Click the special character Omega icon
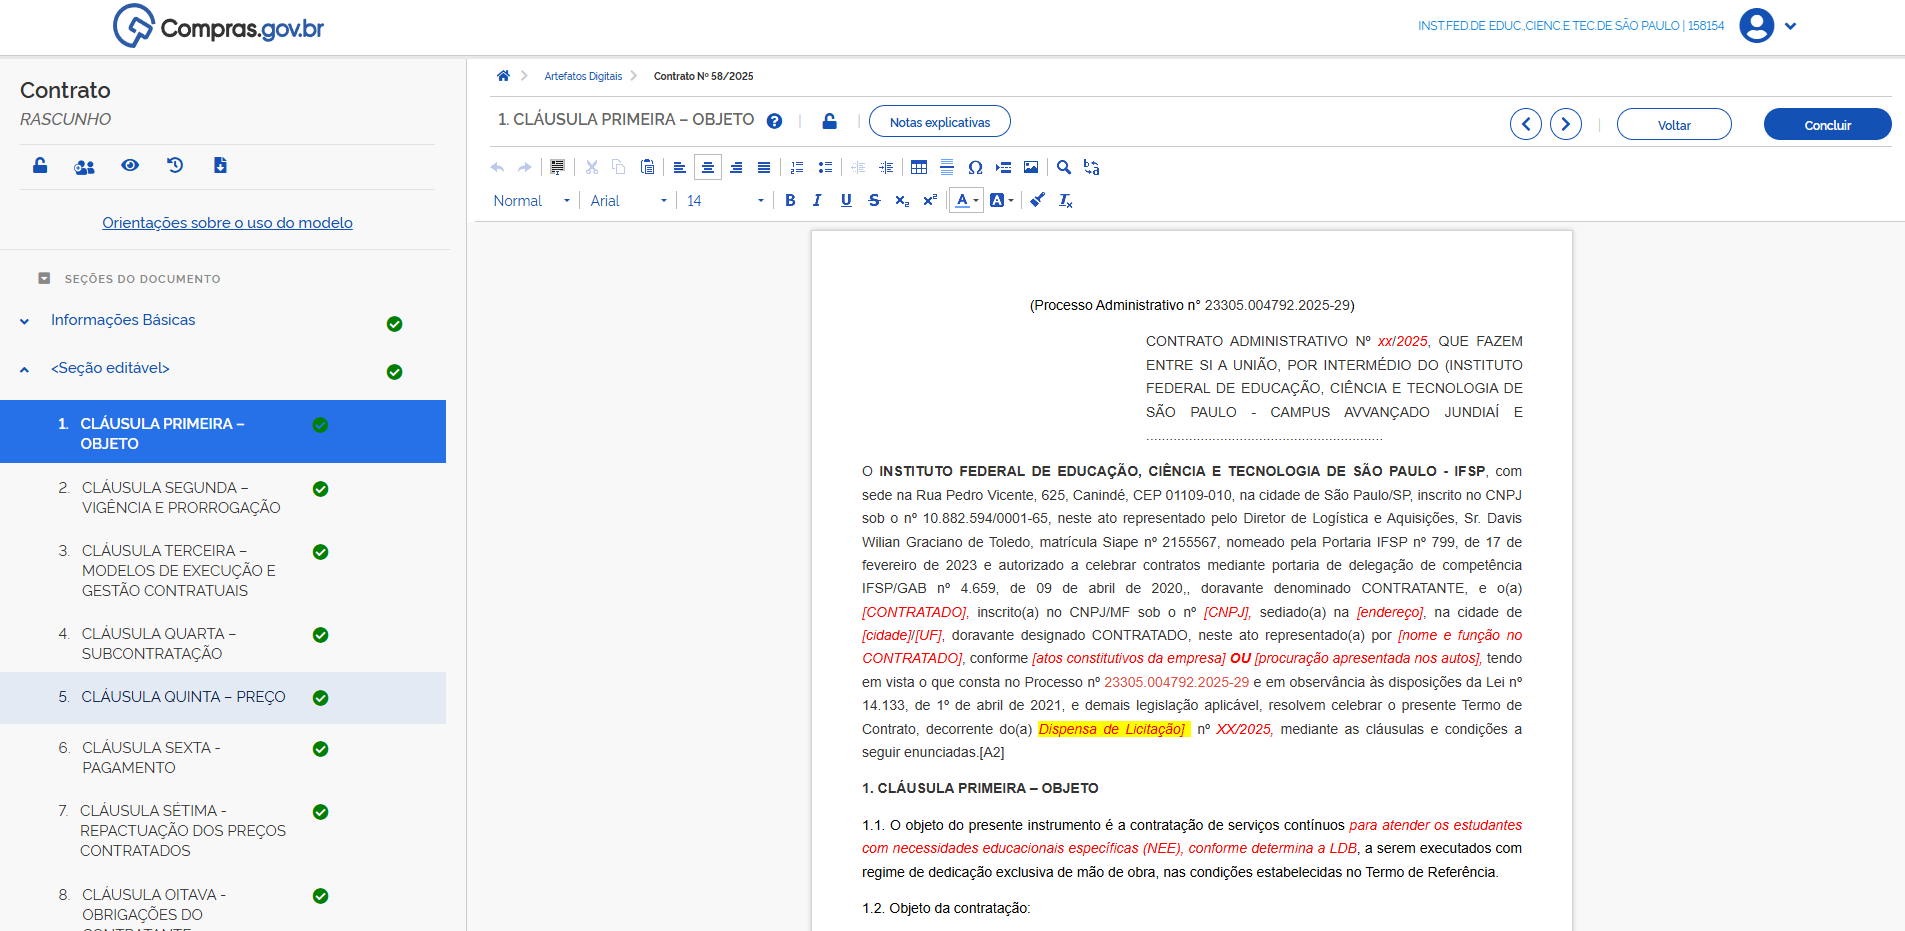This screenshot has width=1905, height=931. [x=975, y=168]
